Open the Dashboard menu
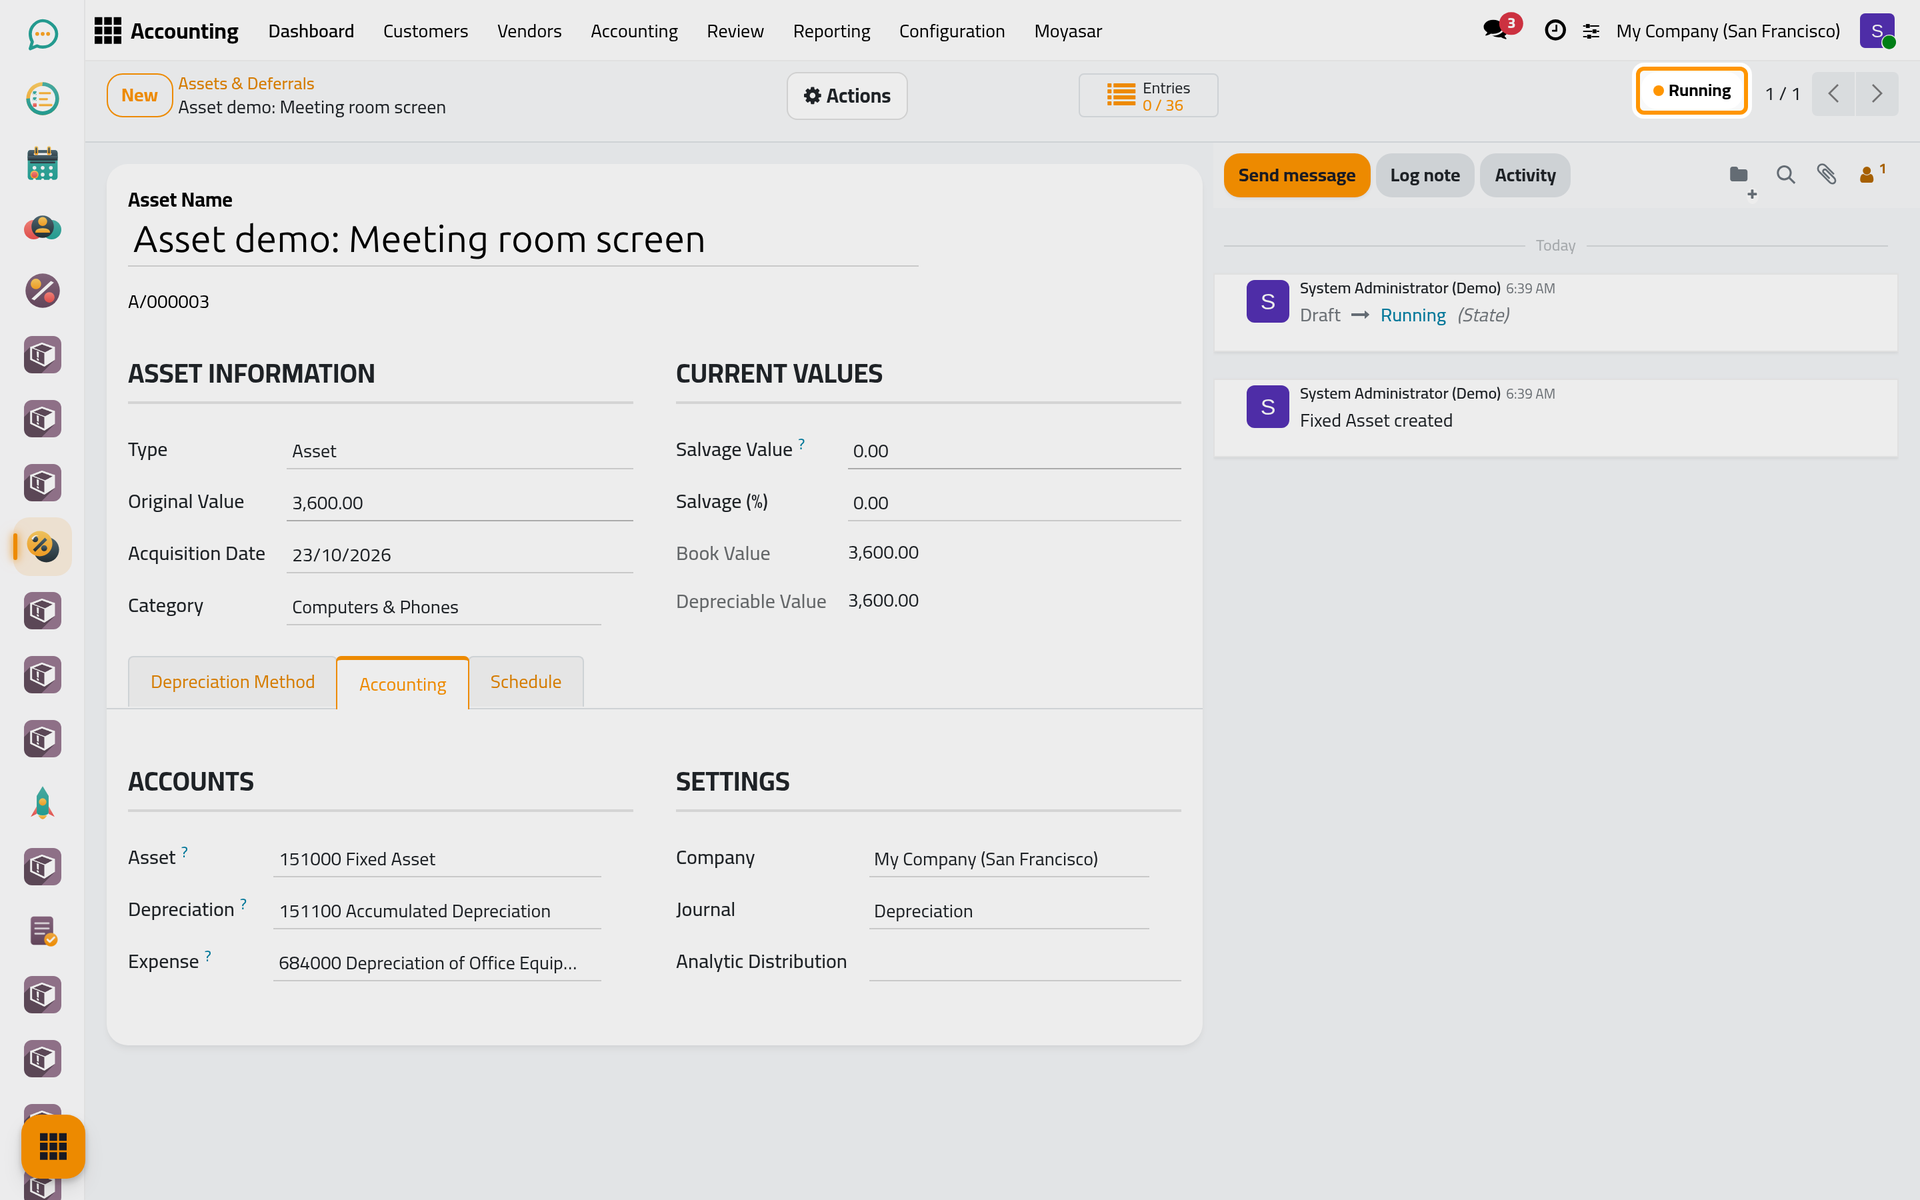Screen dimensions: 1920x1200 pyautogui.click(x=311, y=31)
